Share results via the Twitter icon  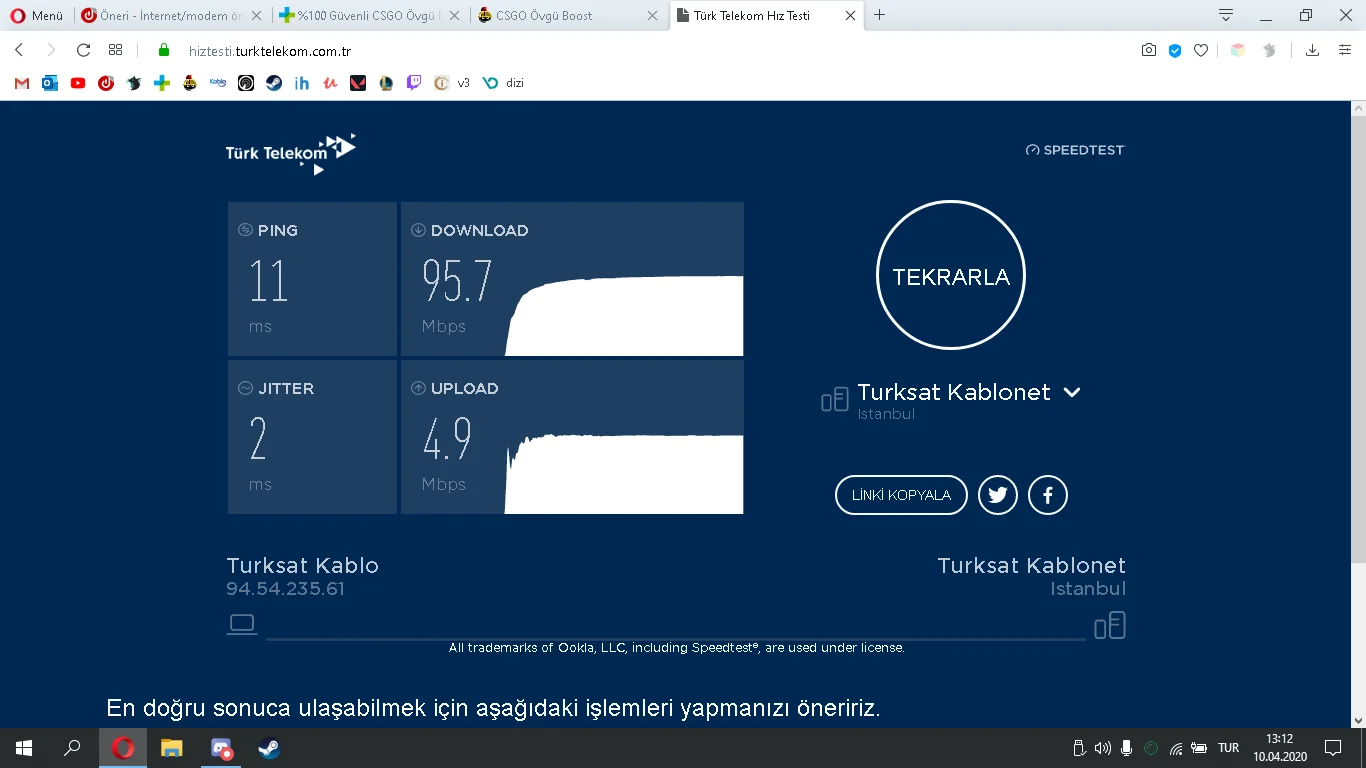(x=997, y=494)
